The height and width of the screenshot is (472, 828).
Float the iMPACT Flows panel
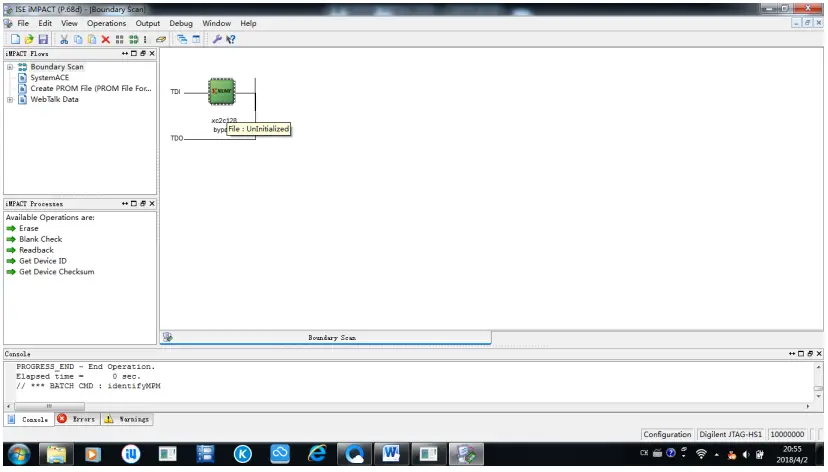pos(143,53)
